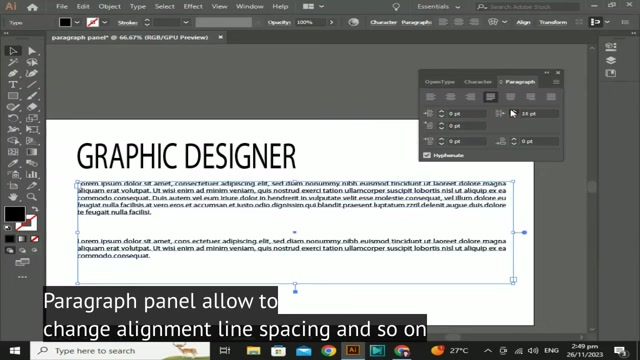Select the Paintbrush tool
The image size is (640, 360).
(x=32, y=96)
